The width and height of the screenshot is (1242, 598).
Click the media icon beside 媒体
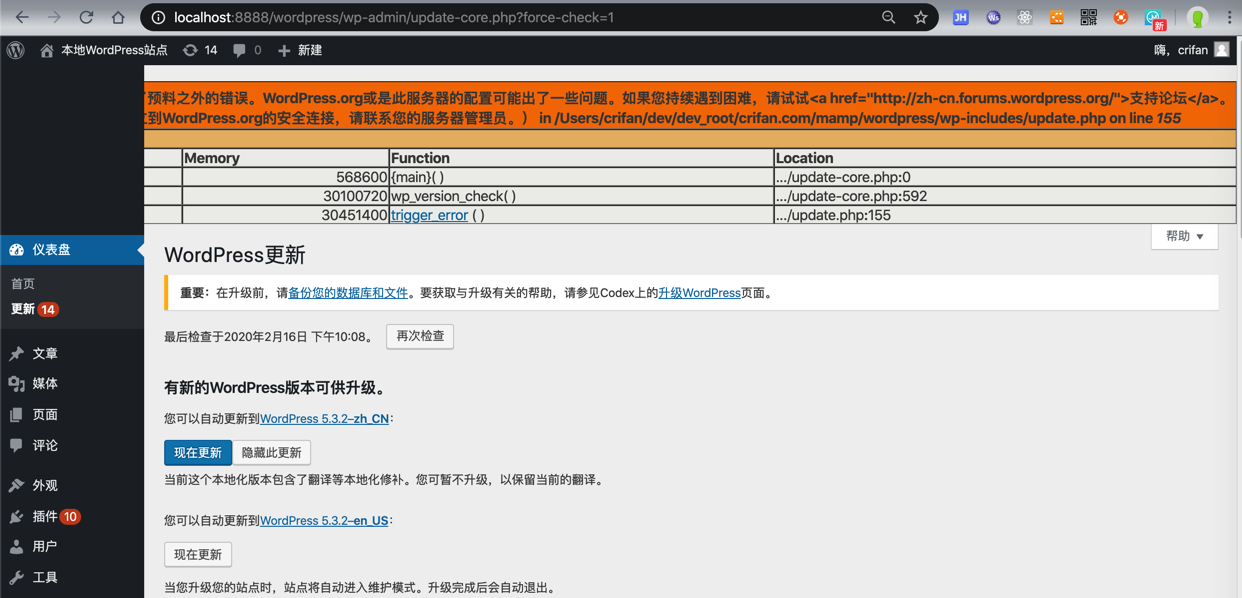16,384
